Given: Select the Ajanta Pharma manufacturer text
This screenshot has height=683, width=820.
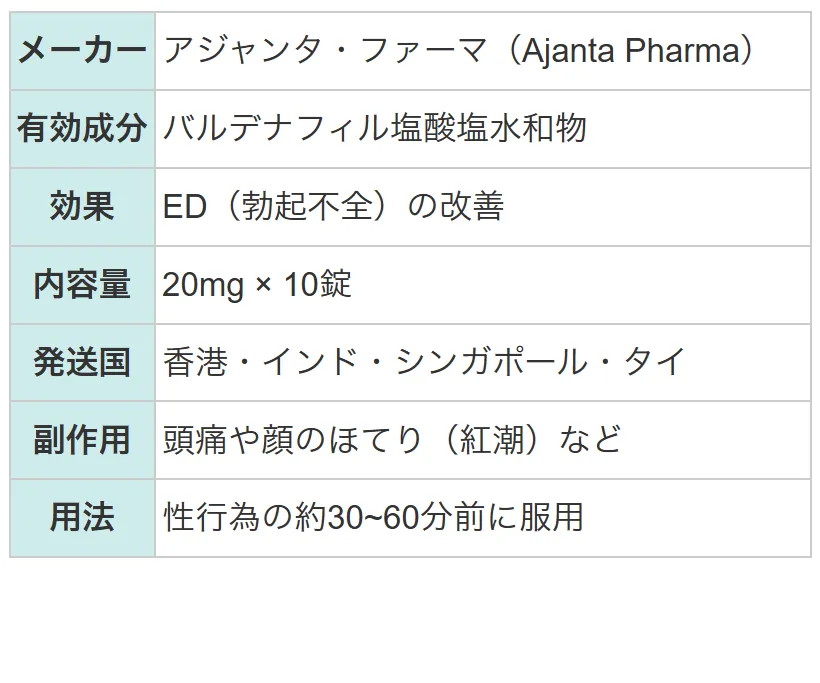Looking at the screenshot, I should 637,51.
